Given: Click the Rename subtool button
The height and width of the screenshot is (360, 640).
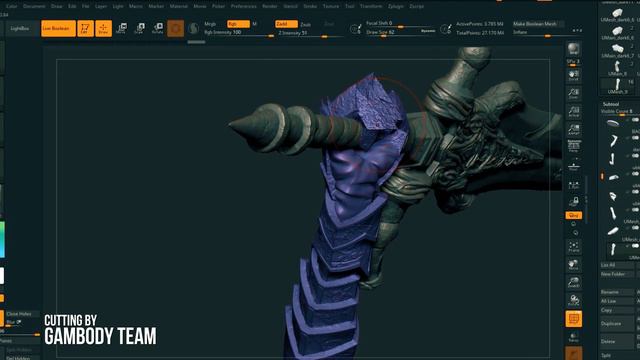Looking at the screenshot, I should [x=617, y=292].
